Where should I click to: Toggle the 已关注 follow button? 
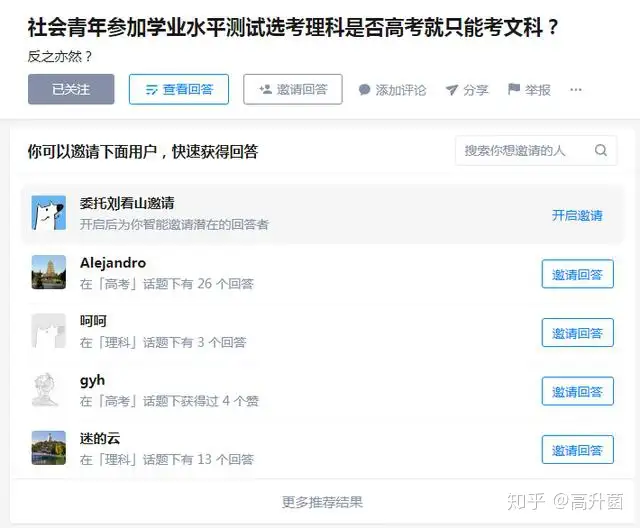71,89
